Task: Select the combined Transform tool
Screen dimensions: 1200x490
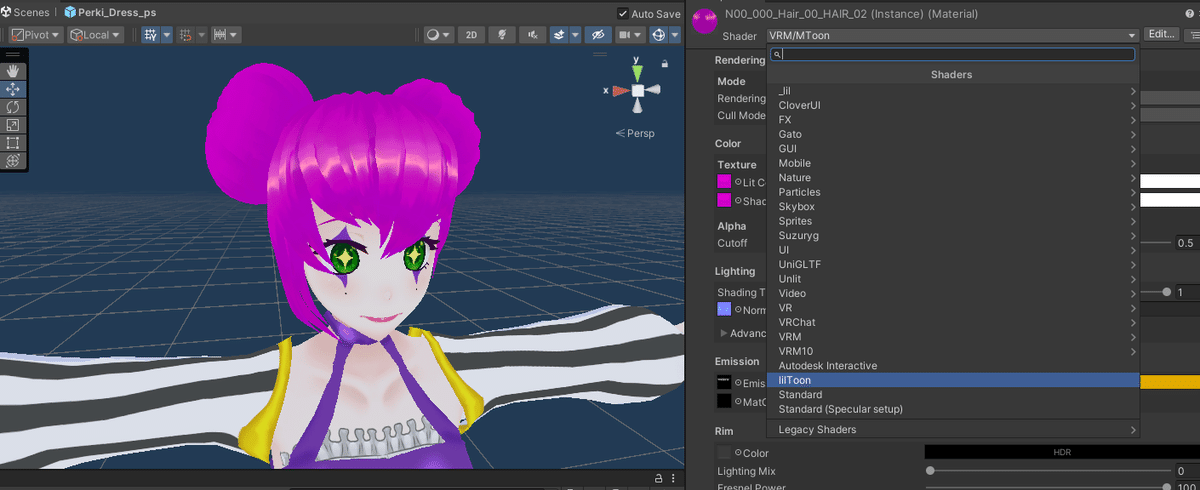Action: [x=13, y=161]
